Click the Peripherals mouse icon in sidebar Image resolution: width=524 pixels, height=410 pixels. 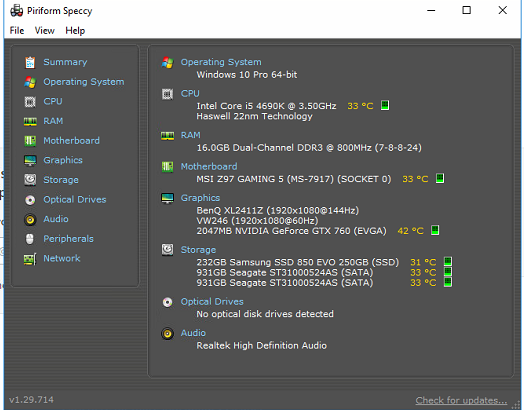(x=30, y=239)
